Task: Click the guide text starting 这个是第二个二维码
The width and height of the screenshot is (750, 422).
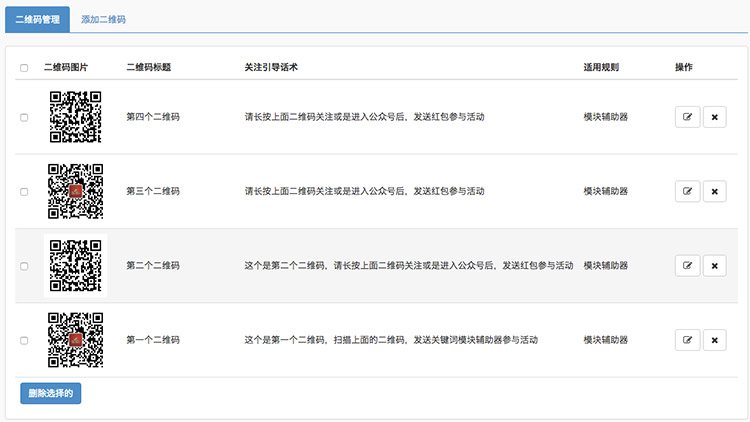Action: tap(409, 266)
